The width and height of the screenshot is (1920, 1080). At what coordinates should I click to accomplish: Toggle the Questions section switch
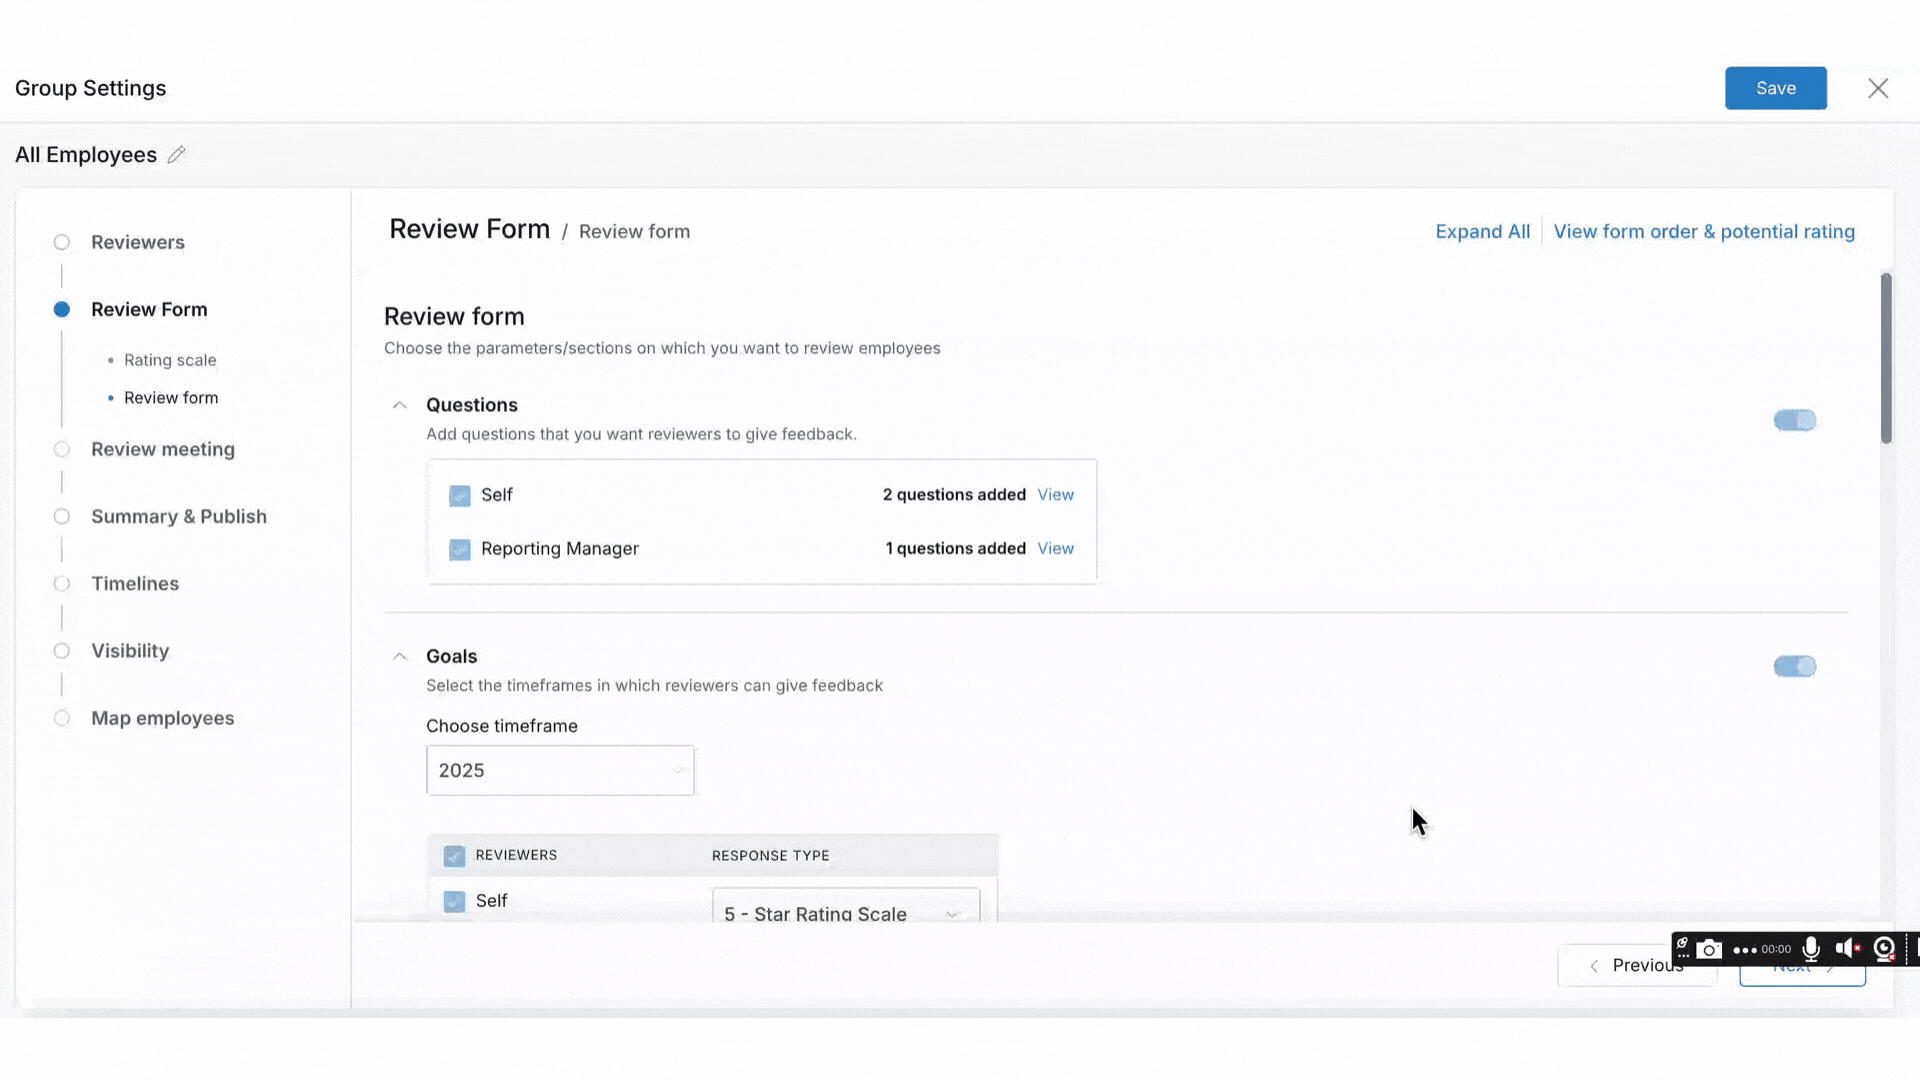pyautogui.click(x=1794, y=420)
